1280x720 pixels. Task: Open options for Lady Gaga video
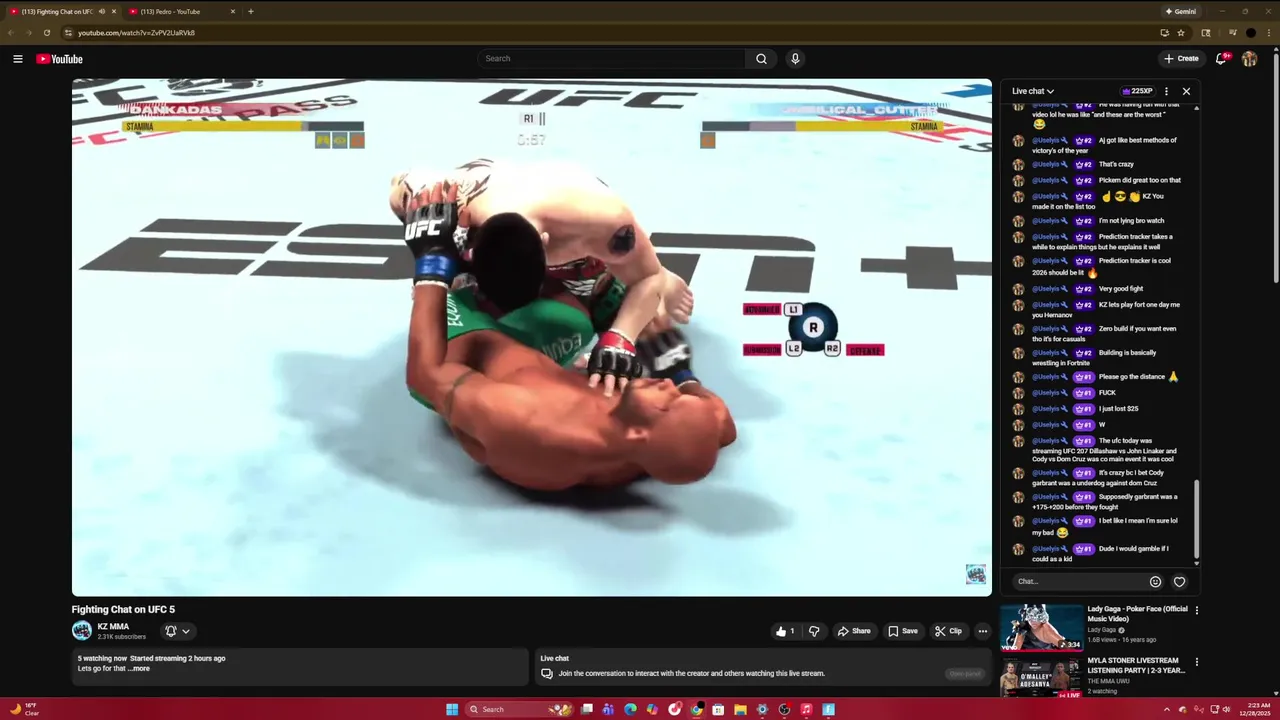point(1196,610)
